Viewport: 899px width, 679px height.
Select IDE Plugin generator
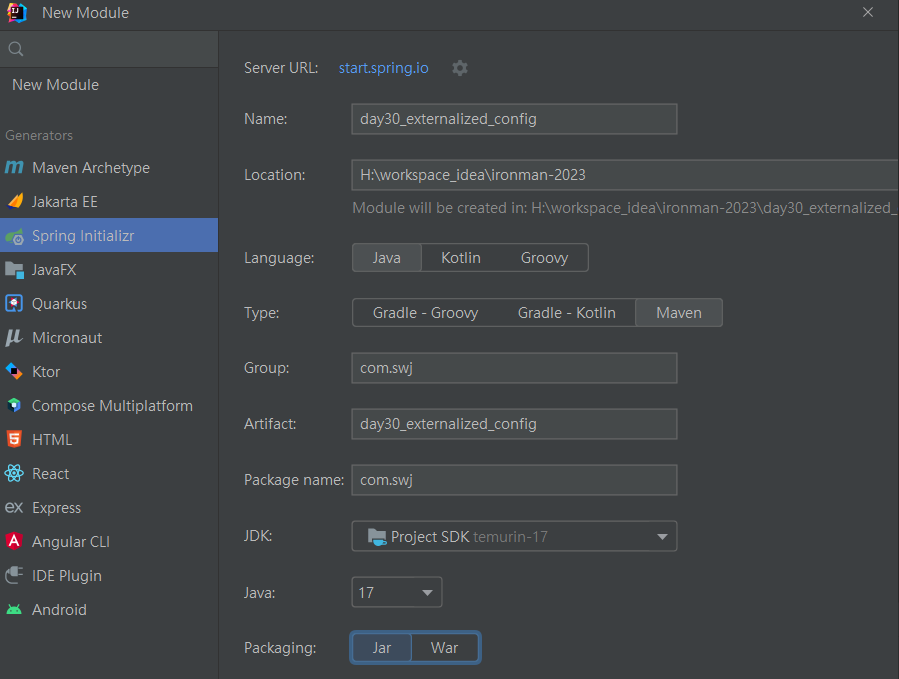click(x=109, y=575)
